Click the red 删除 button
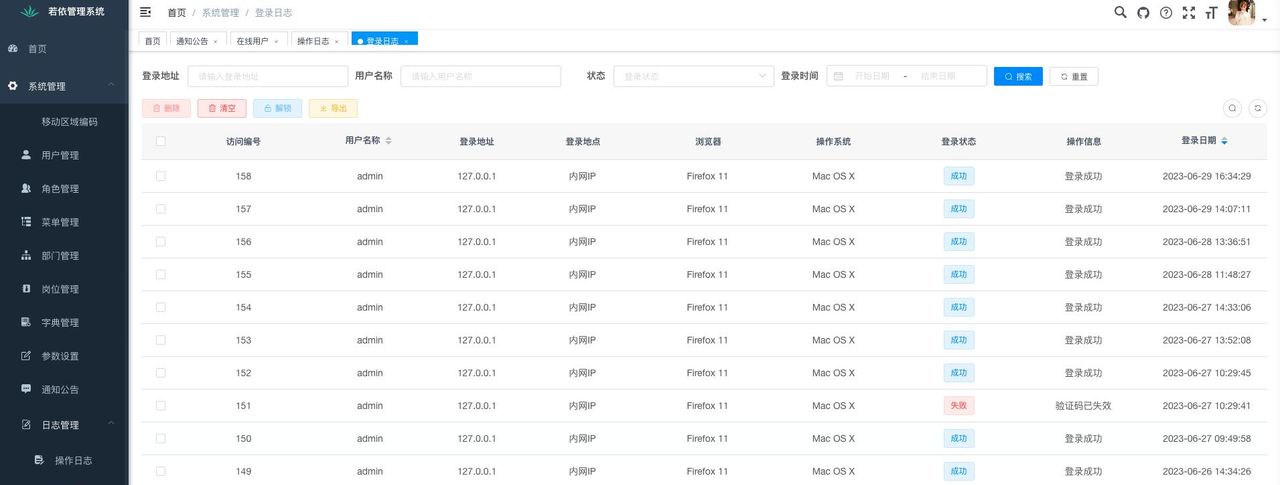 tap(166, 108)
